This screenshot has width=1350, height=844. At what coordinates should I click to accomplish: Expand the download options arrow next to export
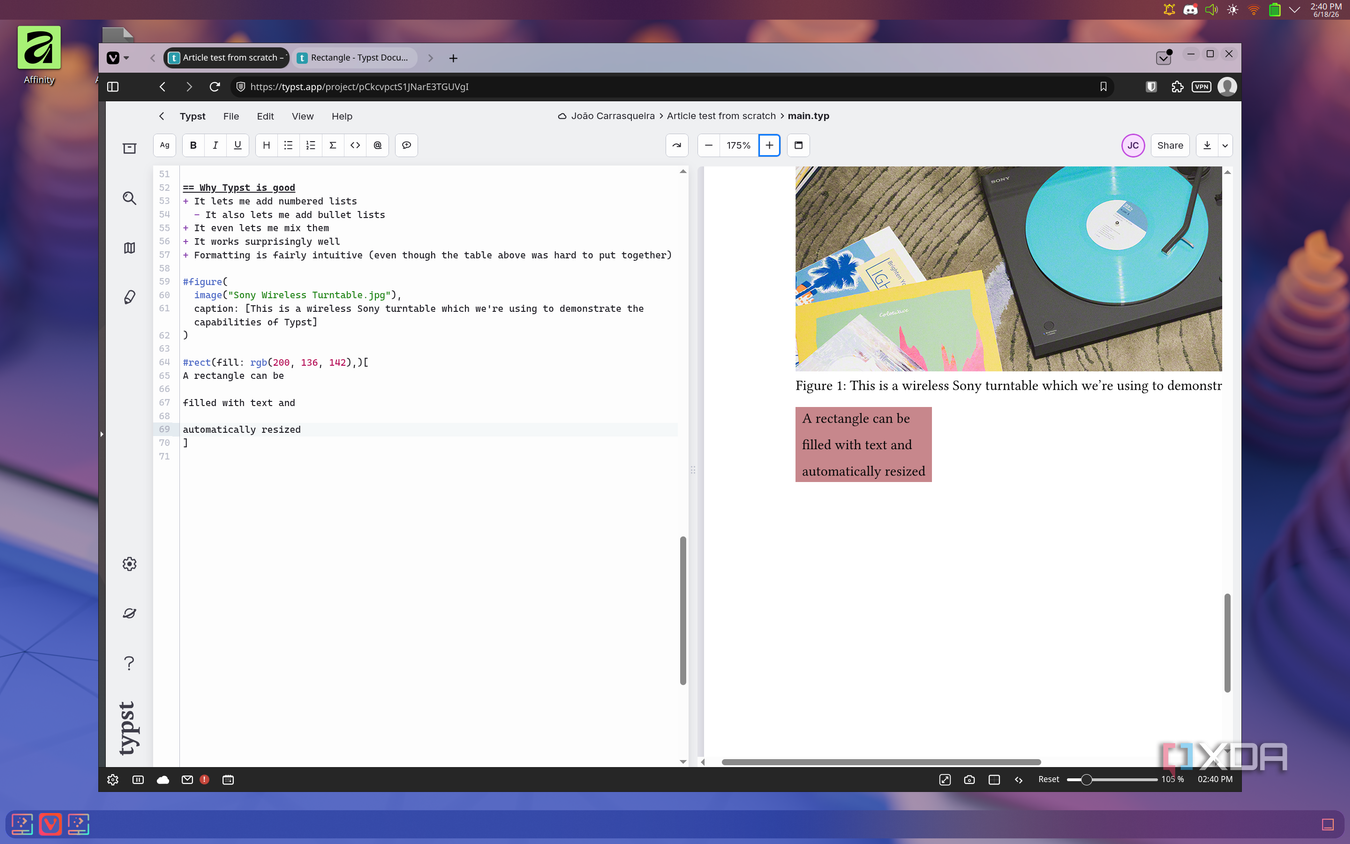click(x=1225, y=145)
